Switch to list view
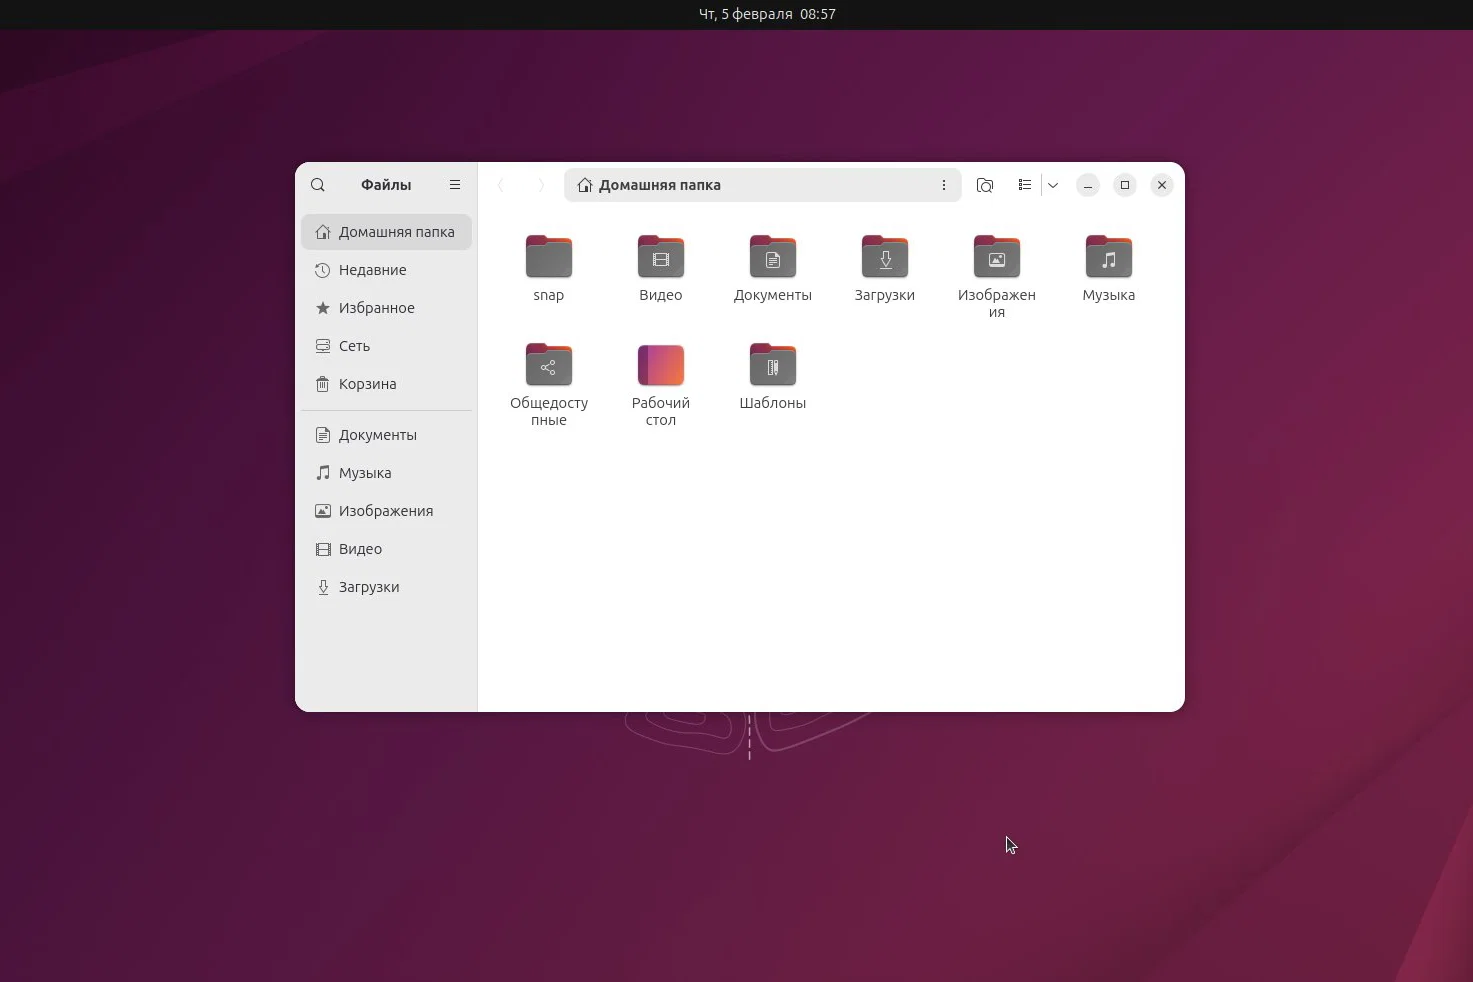Image resolution: width=1473 pixels, height=982 pixels. click(x=1024, y=185)
